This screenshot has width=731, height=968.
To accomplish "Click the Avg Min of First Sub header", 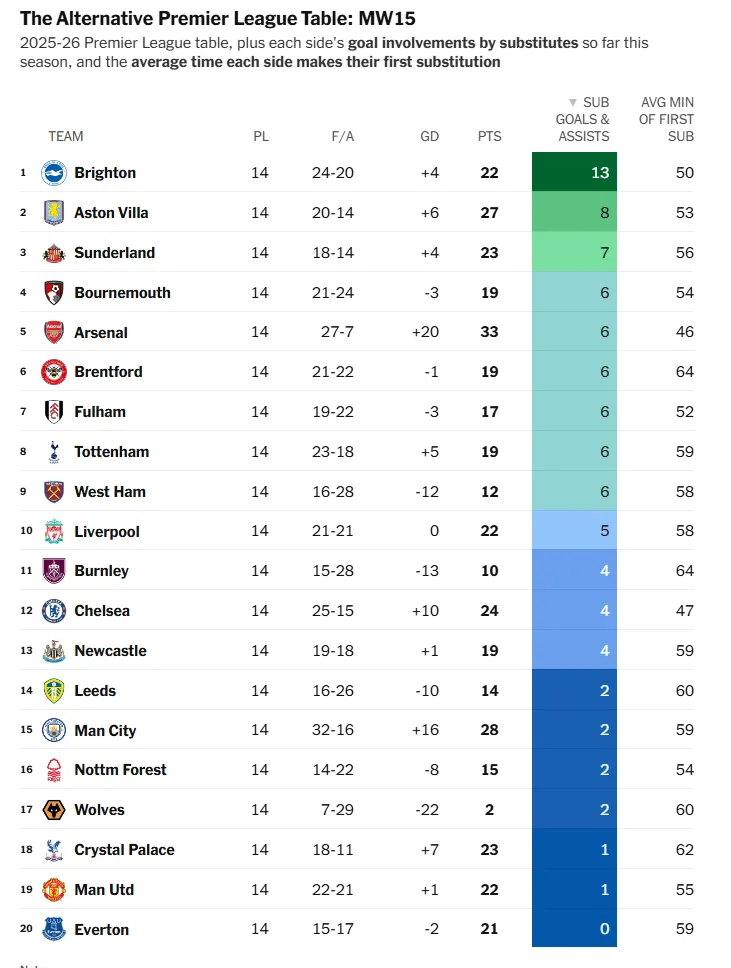I will 666,119.
